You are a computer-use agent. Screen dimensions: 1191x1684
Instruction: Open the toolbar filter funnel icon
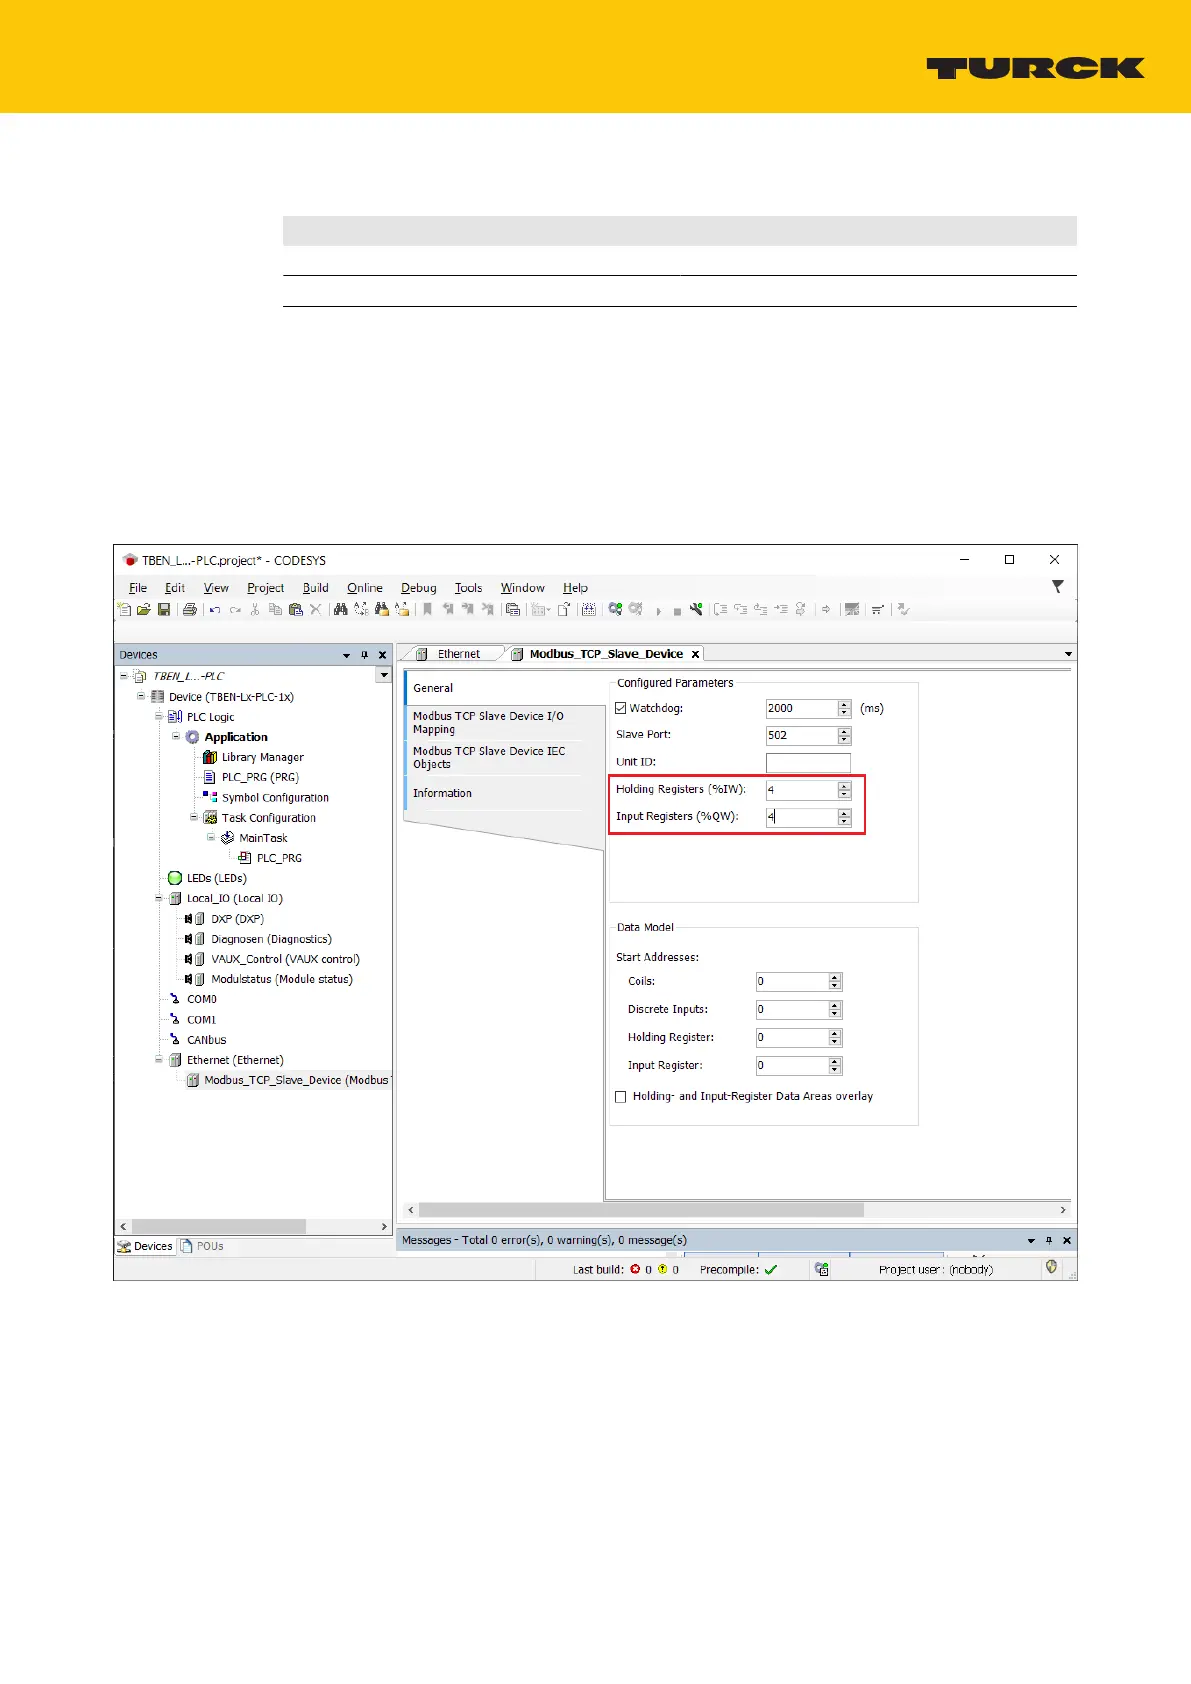coord(1057,587)
